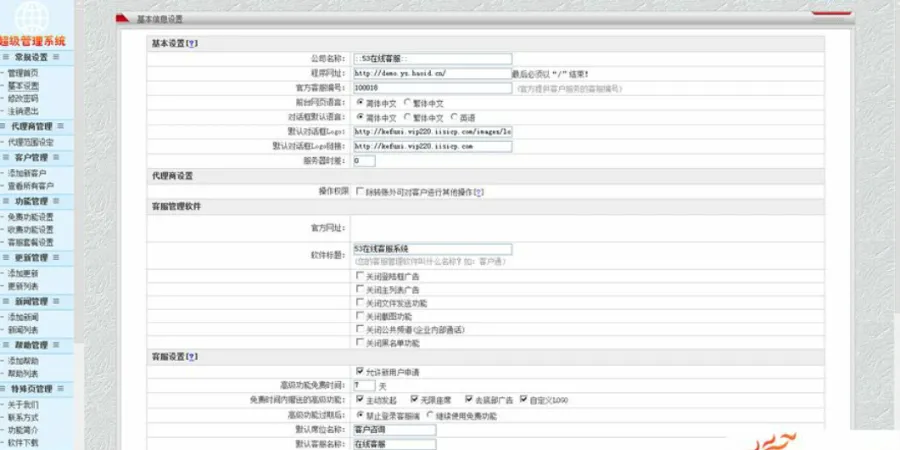900x450 pixels.
Task: Select the 继续使用免费功能 radio option
Action: tap(430, 414)
